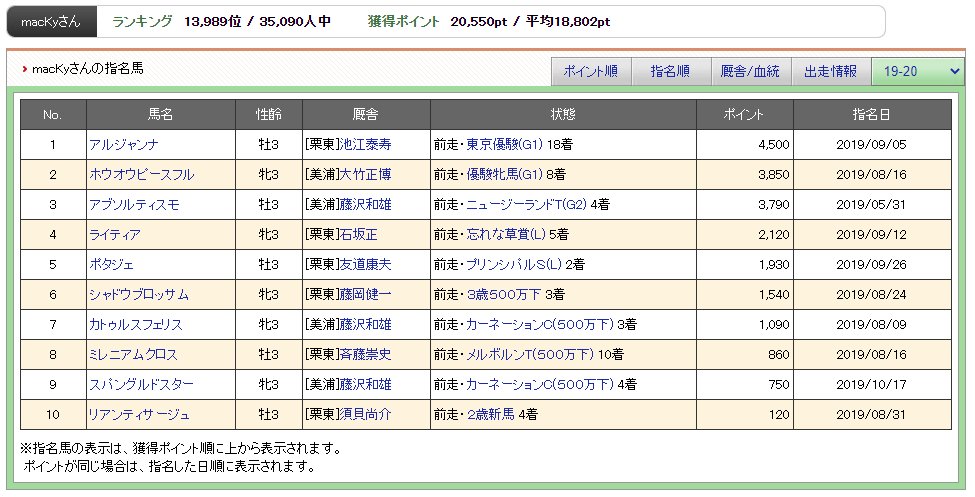Click the 状態 column header
Screen dimensions: 975x497
pos(563,114)
